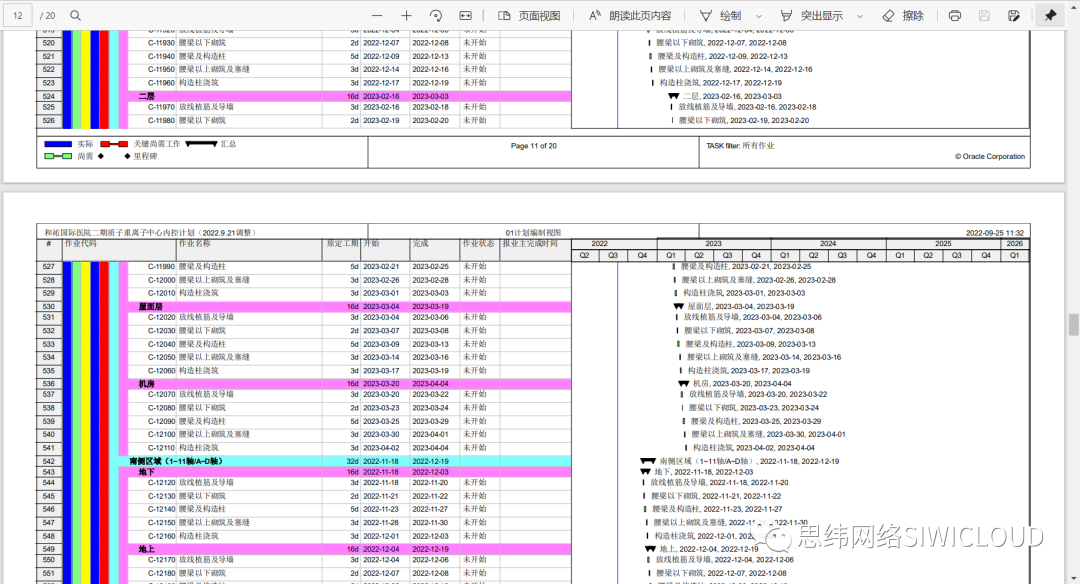Image resolution: width=1080 pixels, height=584 pixels.
Task: Click the 机房 summary row label
Action: (146, 384)
